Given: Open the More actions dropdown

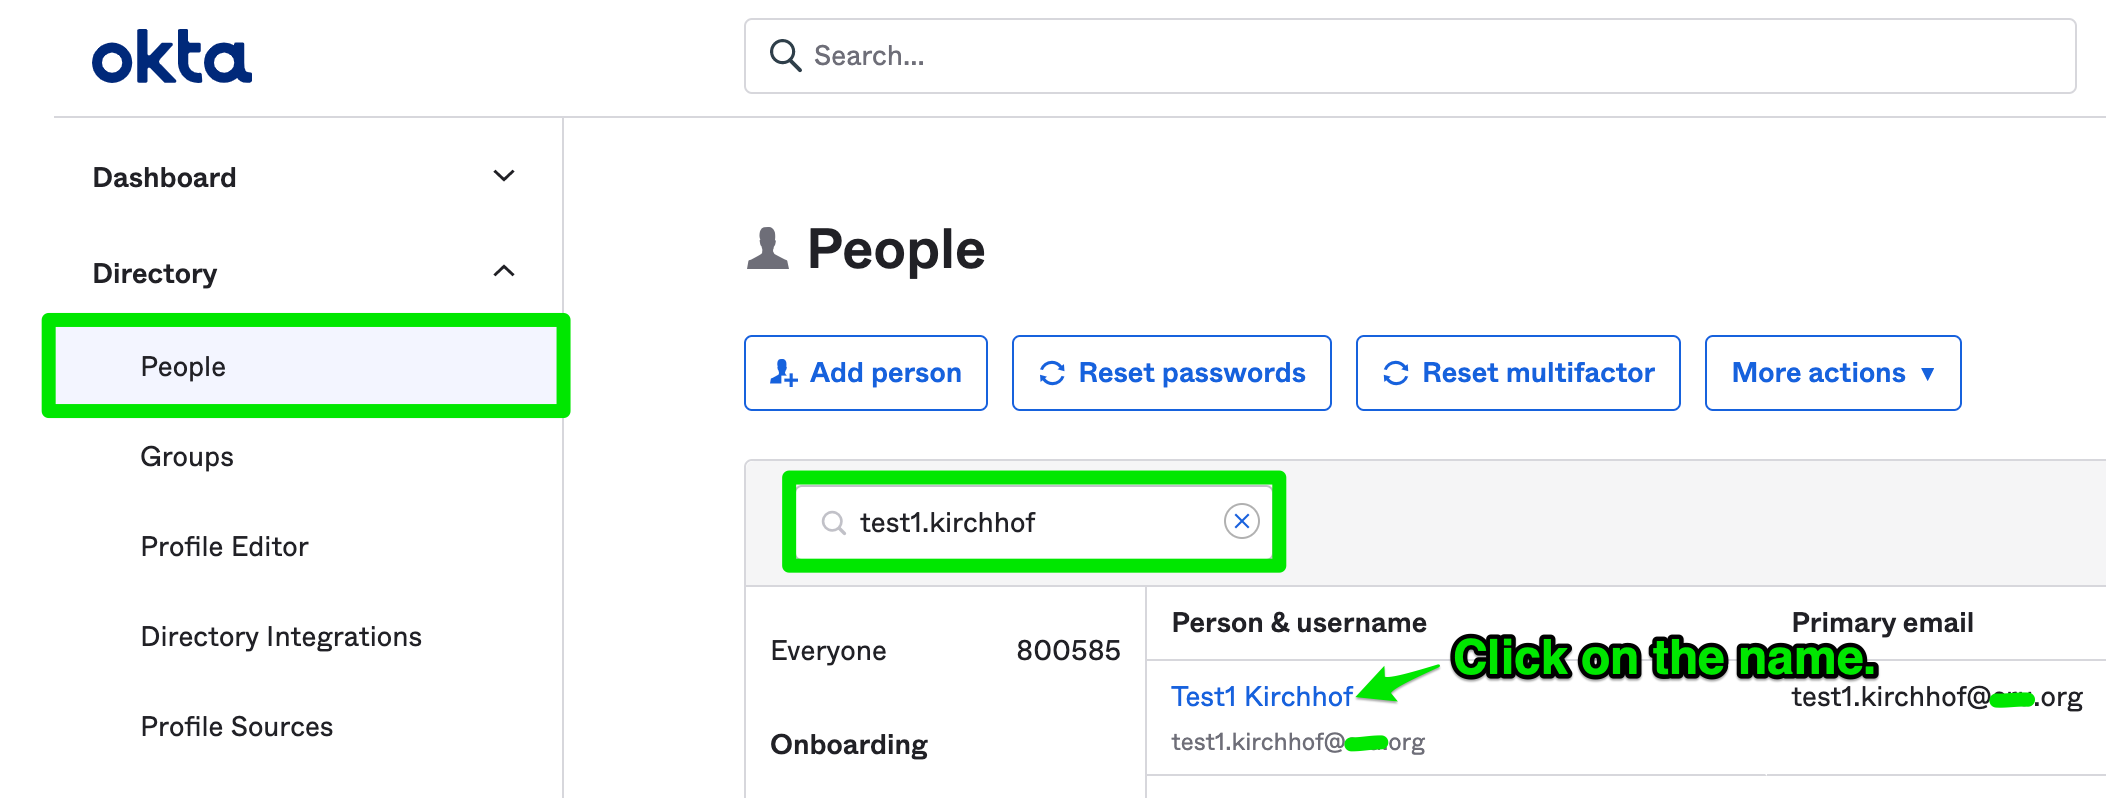Looking at the screenshot, I should (1833, 373).
